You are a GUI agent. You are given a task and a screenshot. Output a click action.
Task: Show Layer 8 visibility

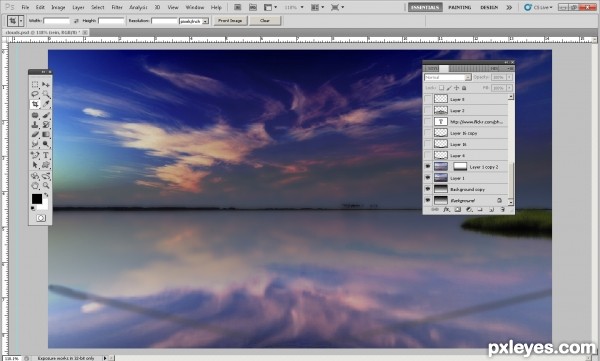(428, 99)
